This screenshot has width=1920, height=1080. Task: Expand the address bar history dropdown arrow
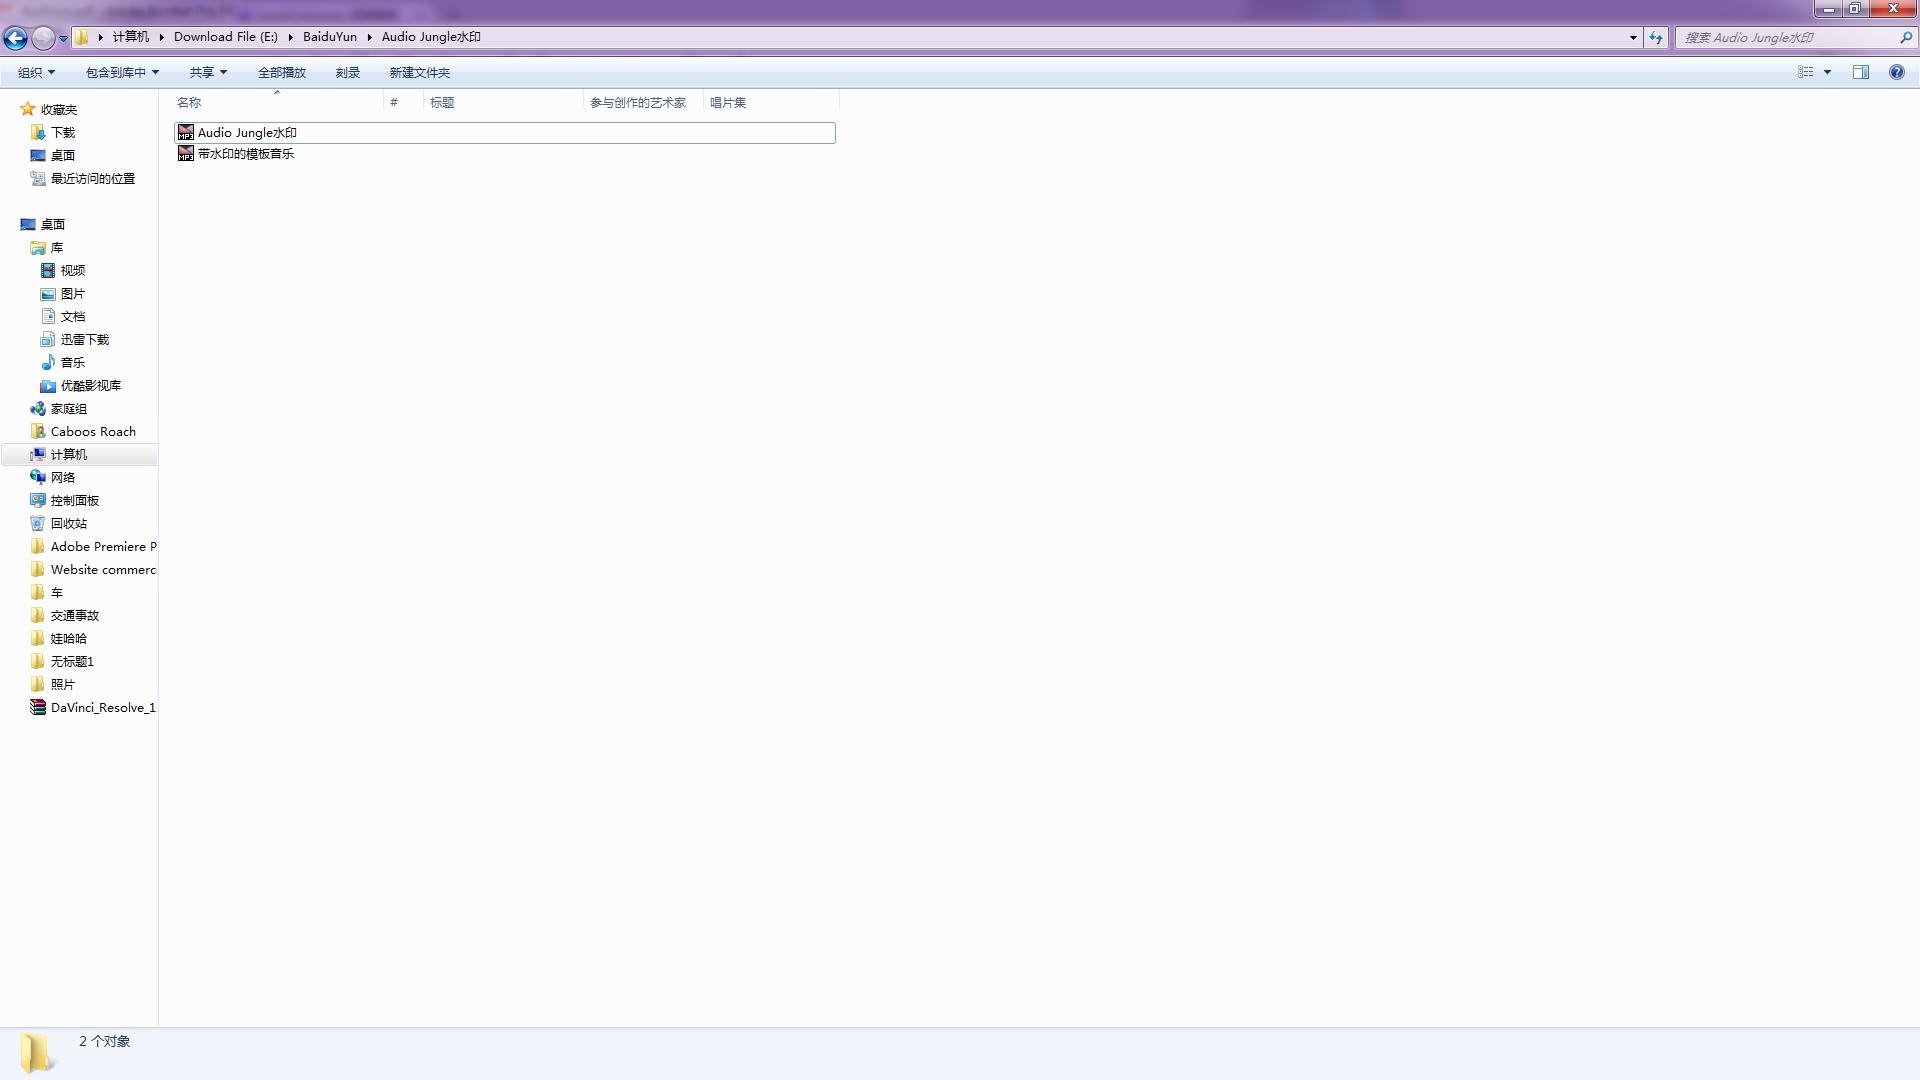coord(1633,37)
